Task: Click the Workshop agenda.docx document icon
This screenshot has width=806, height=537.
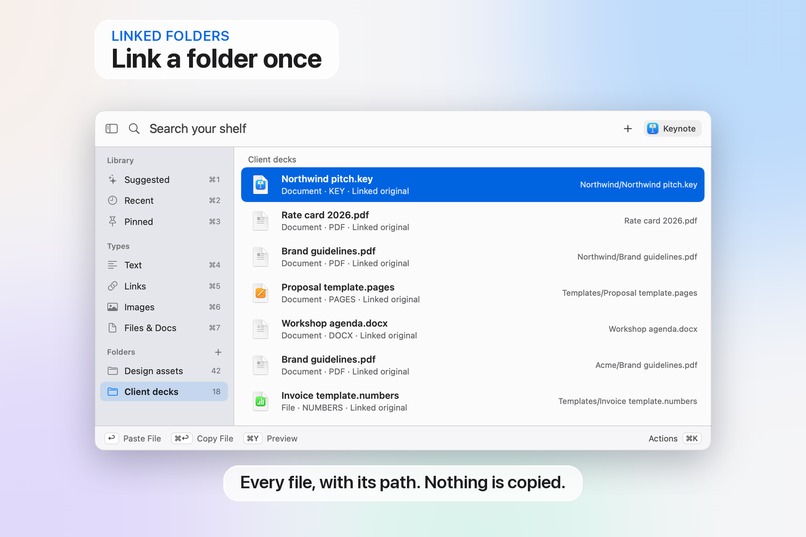Action: click(261, 329)
